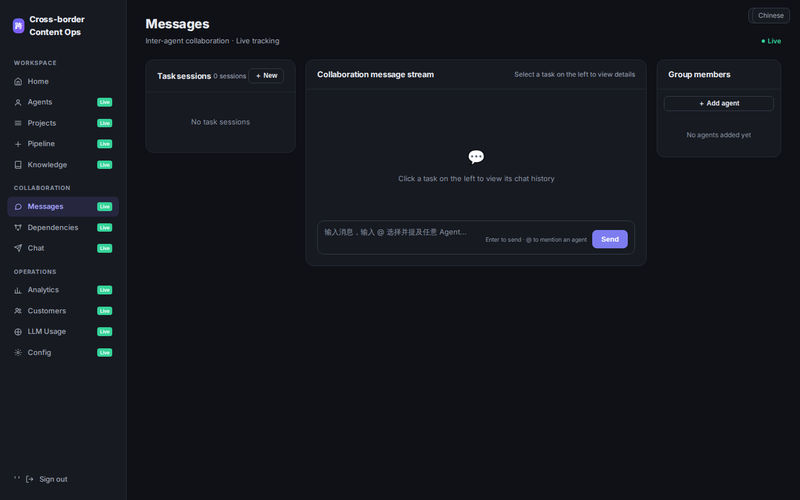800x500 pixels.
Task: Open the Pipeline menu item
Action: click(63, 144)
